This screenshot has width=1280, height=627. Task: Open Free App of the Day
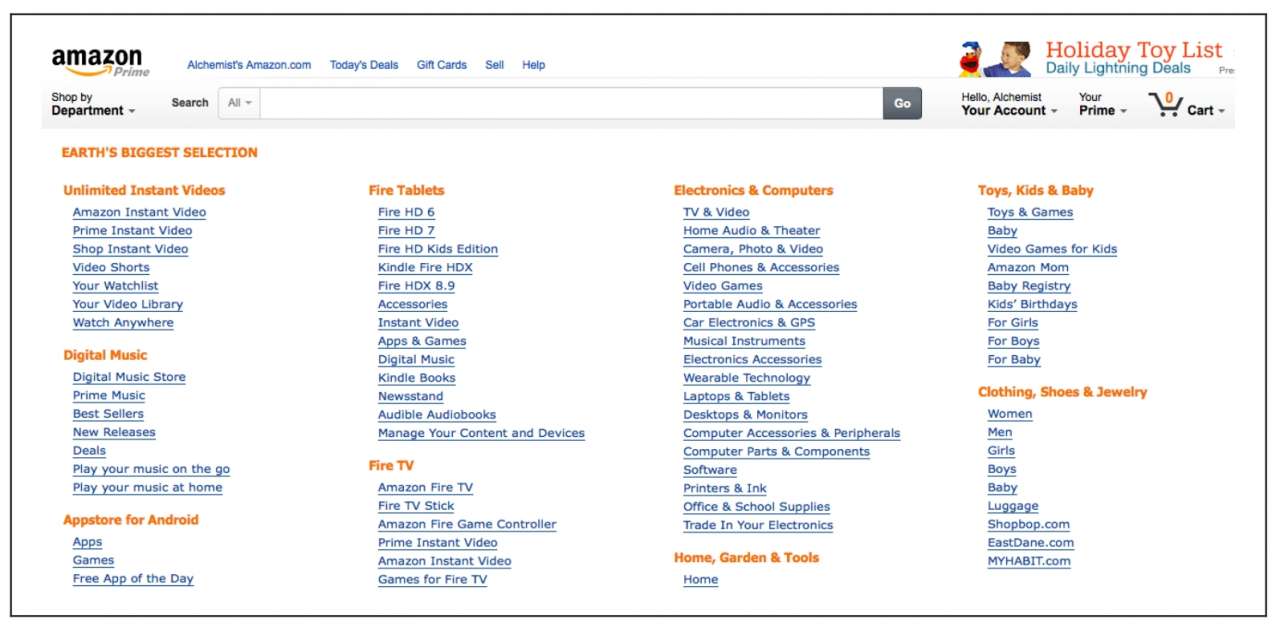click(x=133, y=579)
